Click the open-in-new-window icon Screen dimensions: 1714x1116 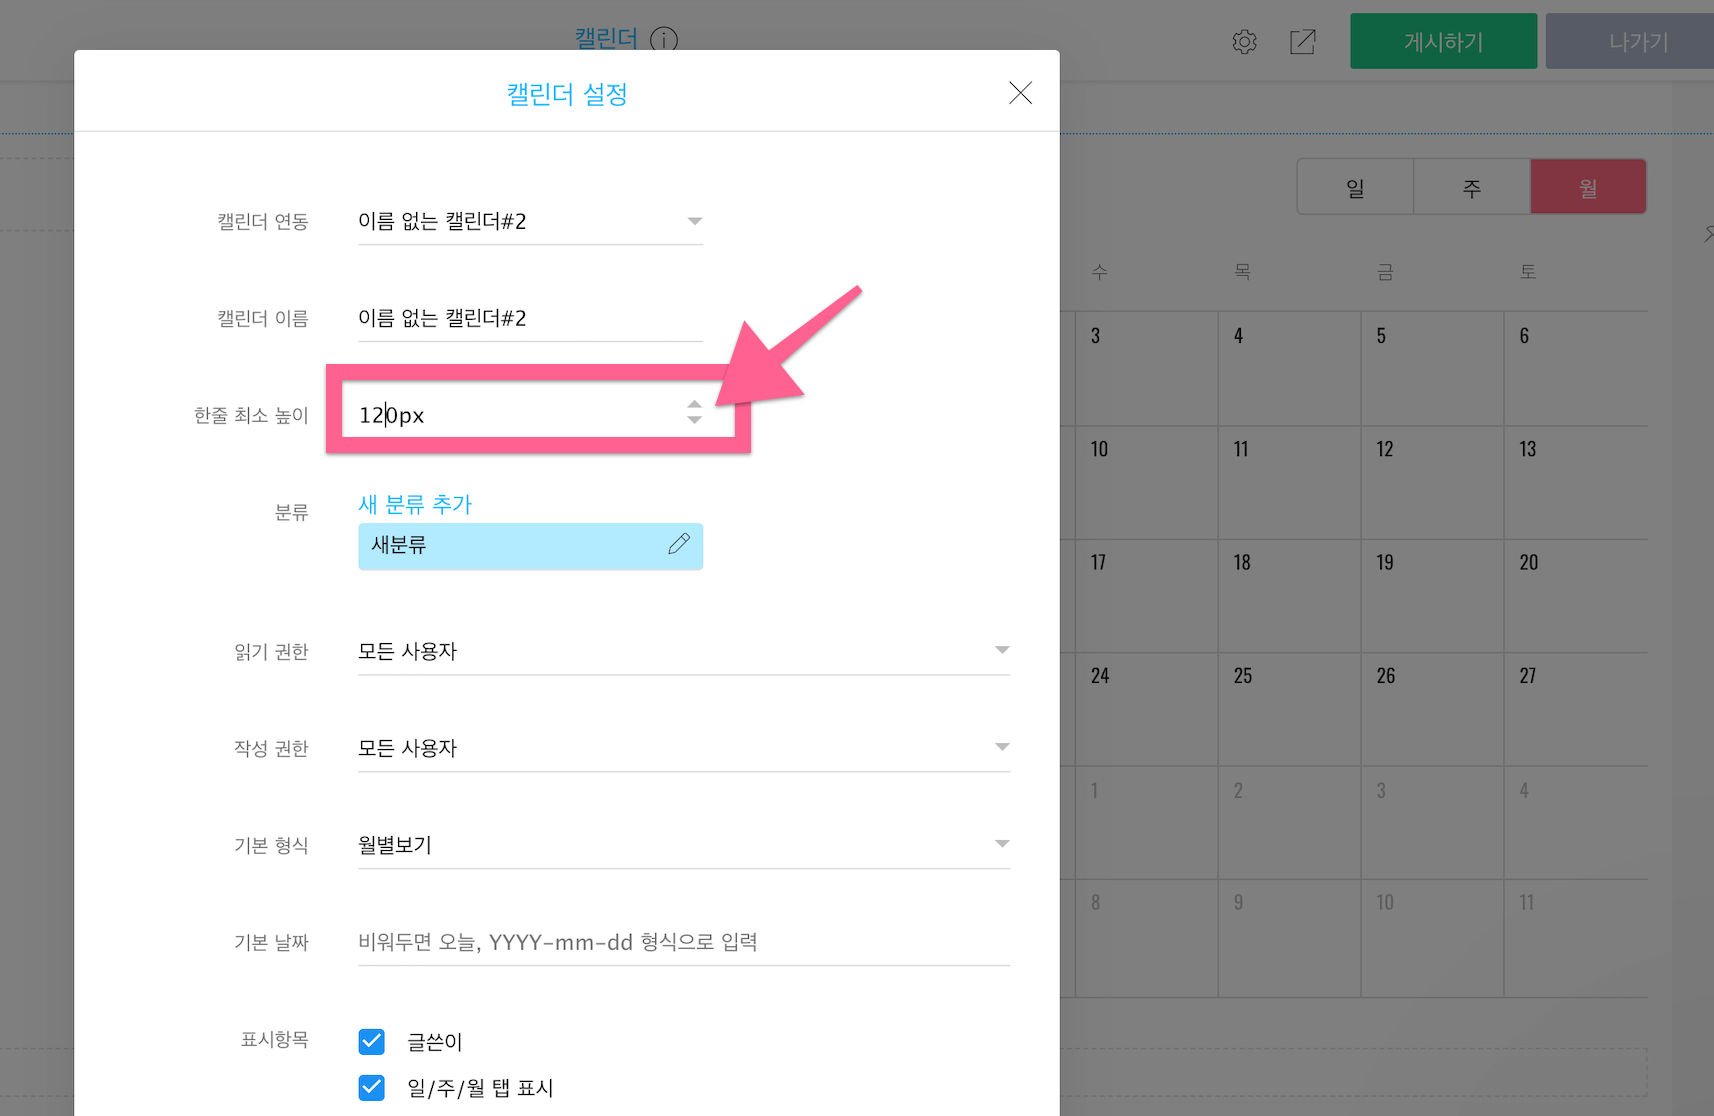click(1302, 42)
